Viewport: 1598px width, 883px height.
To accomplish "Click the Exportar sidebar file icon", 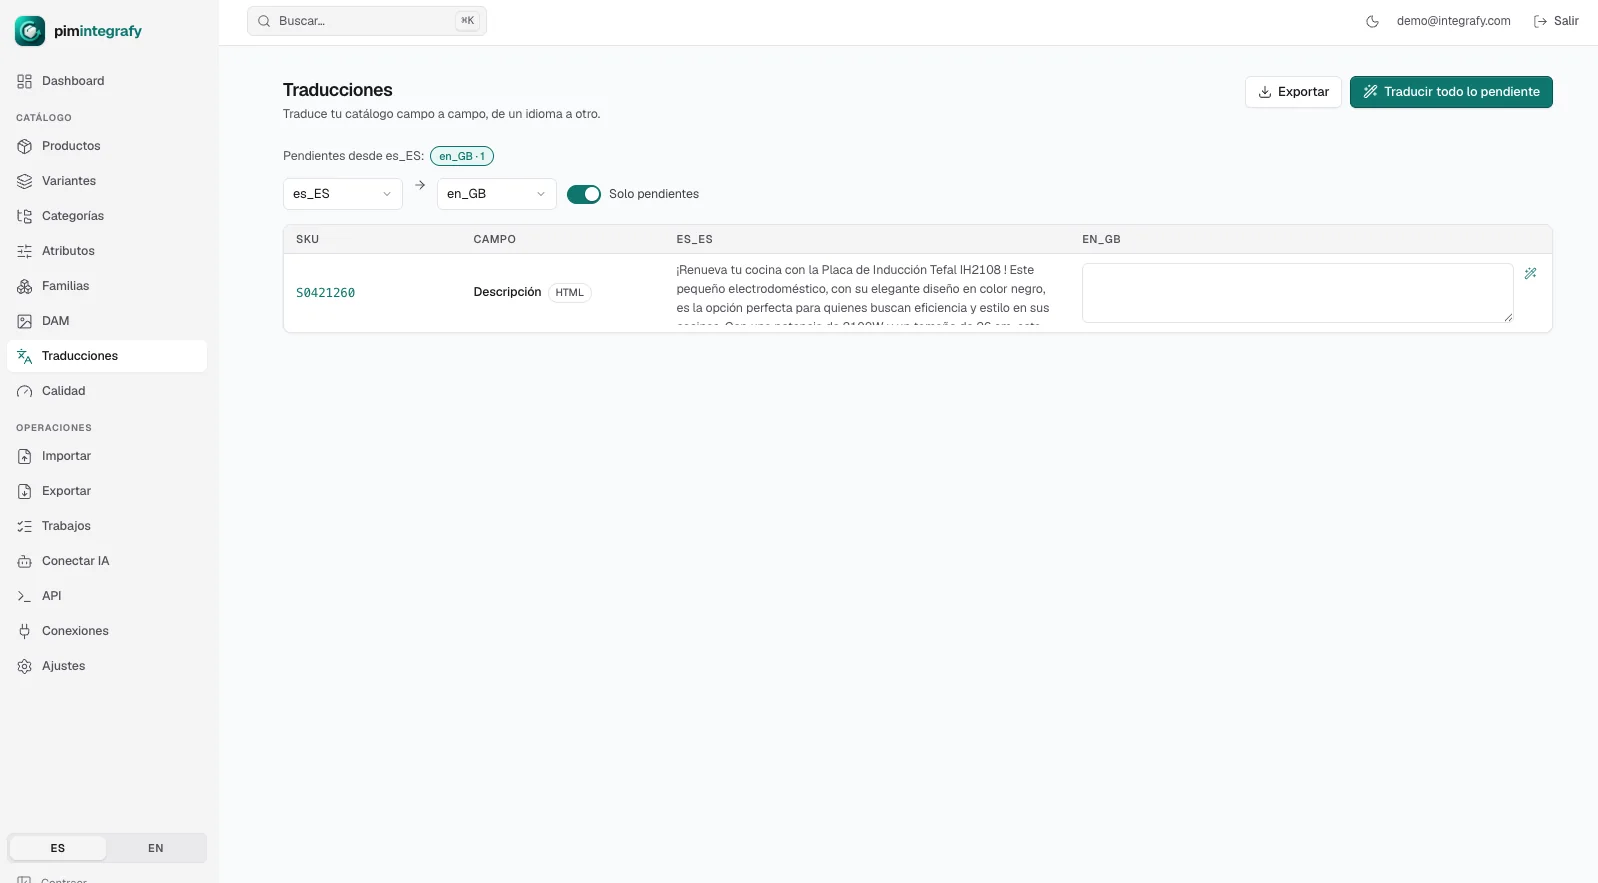I will 25,491.
